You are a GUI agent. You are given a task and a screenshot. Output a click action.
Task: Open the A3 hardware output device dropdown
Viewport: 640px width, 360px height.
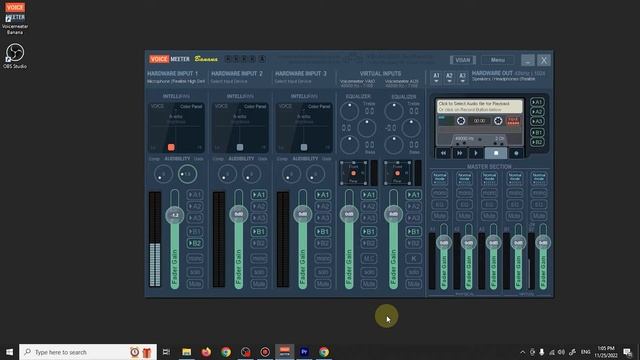[x=462, y=78]
